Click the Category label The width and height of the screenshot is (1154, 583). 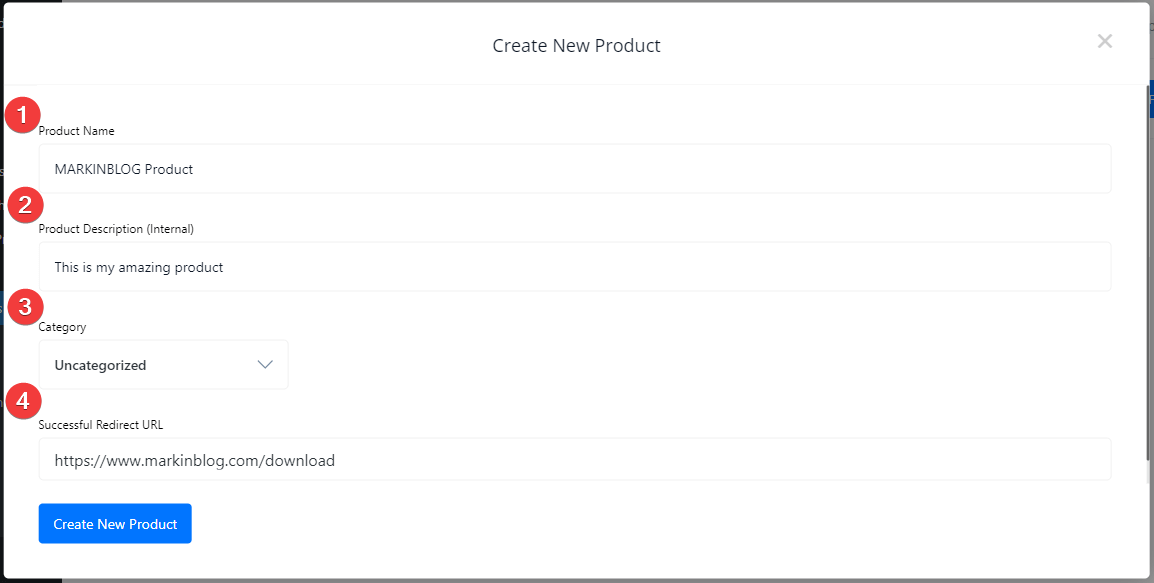click(x=62, y=326)
